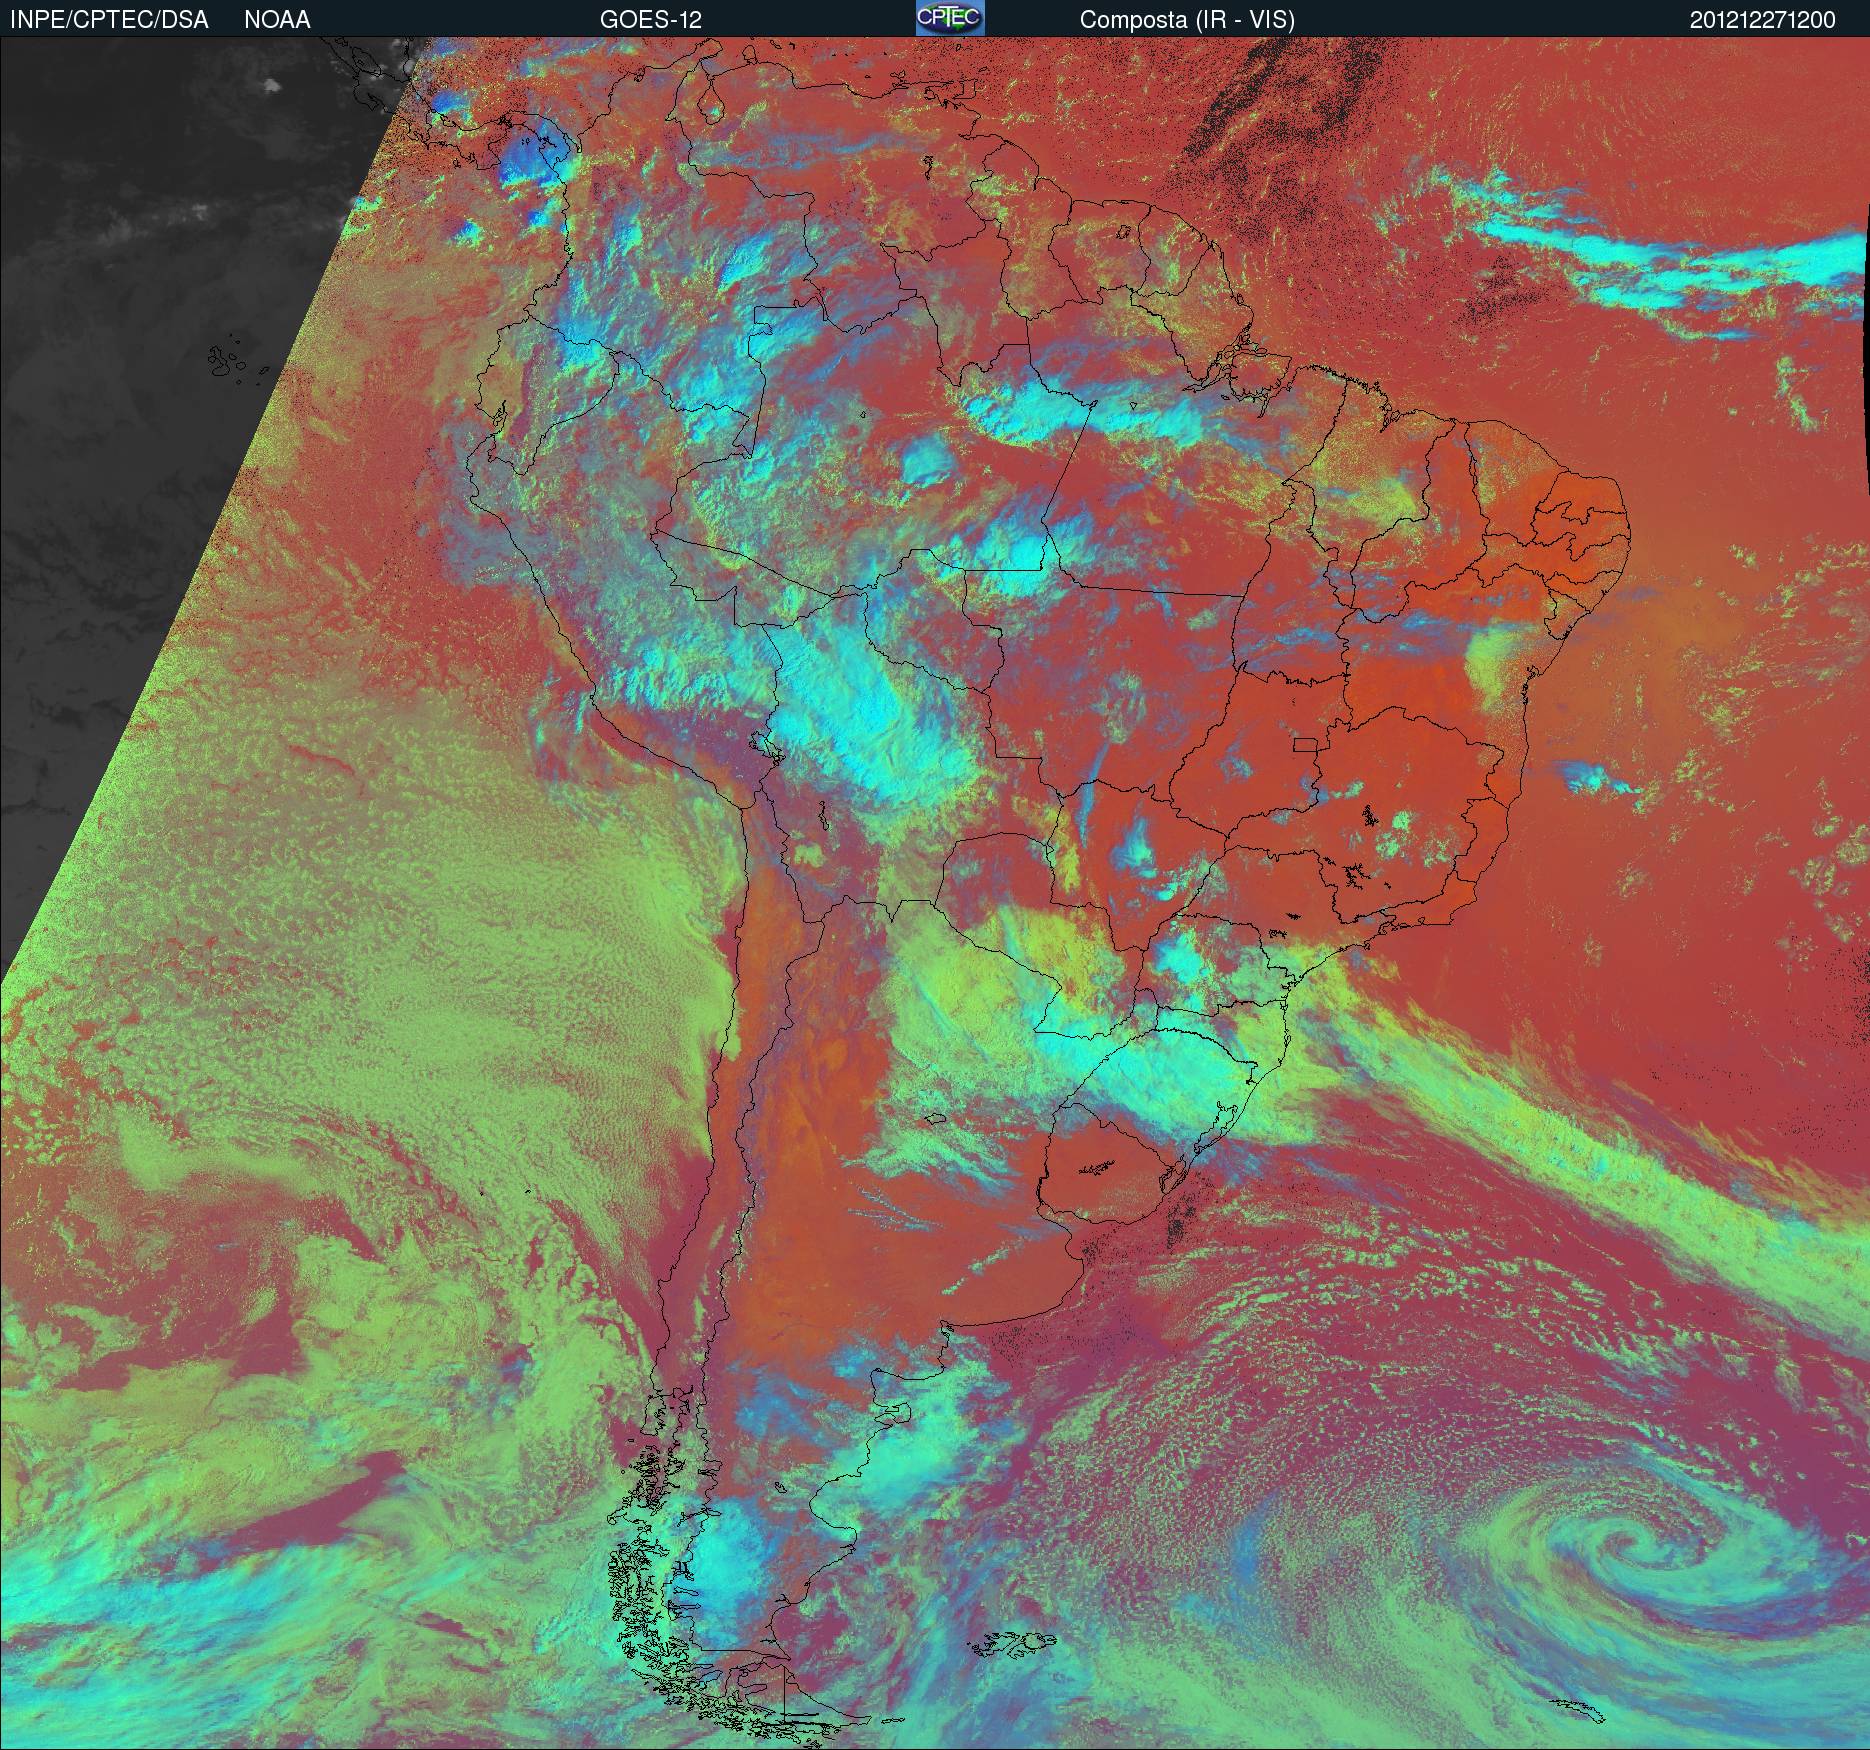Click the INPE/CPTEC/DSA header label
The height and width of the screenshot is (1750, 1870).
pyautogui.click(x=109, y=20)
